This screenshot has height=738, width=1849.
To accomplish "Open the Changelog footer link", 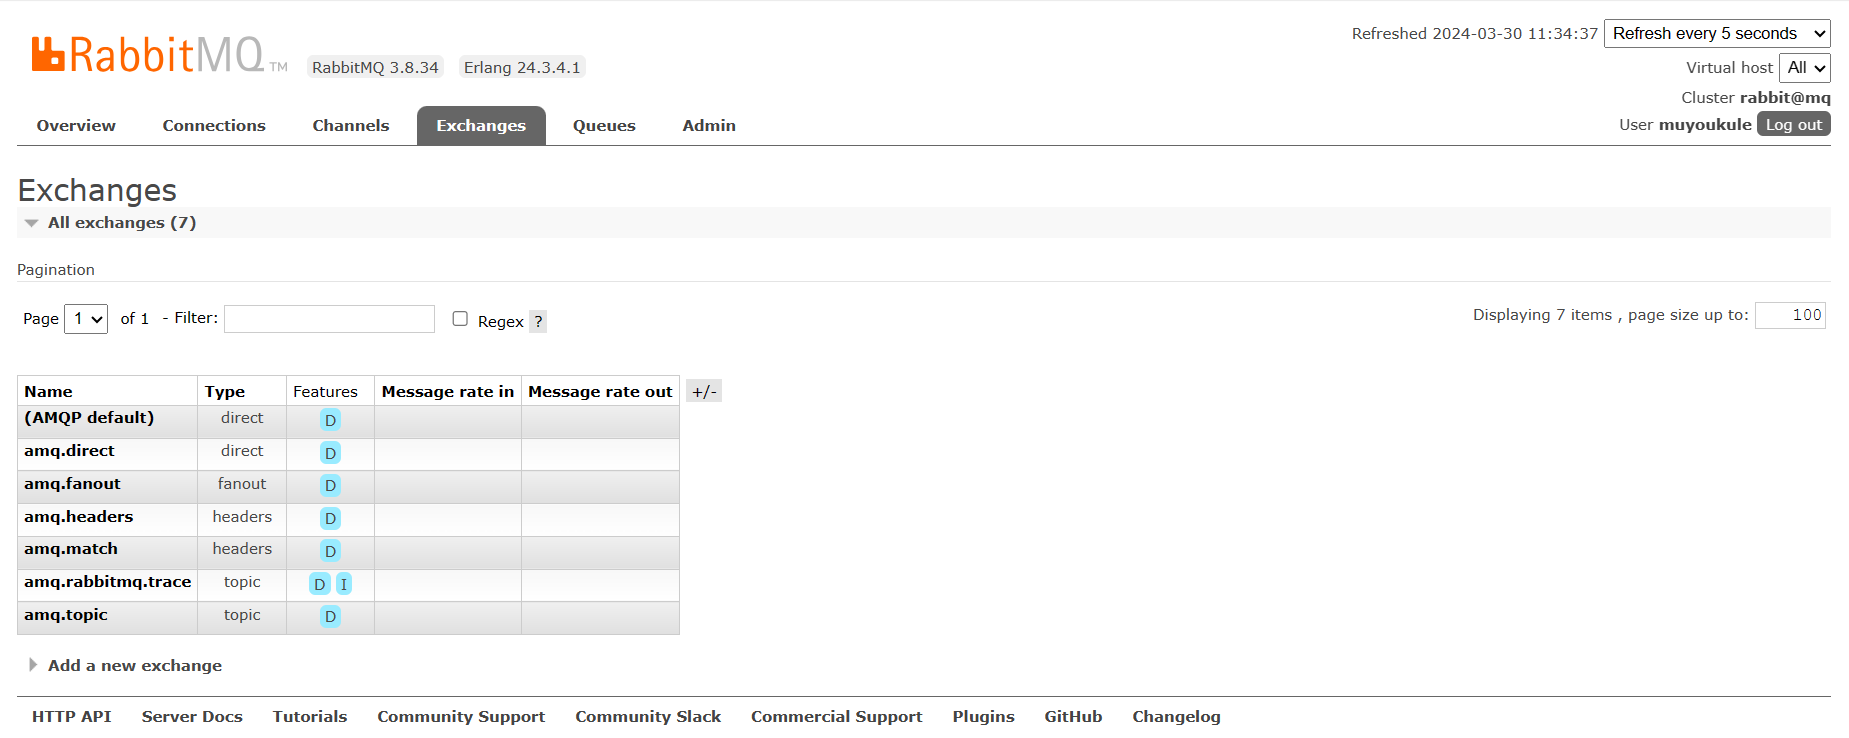I will pos(1176,717).
